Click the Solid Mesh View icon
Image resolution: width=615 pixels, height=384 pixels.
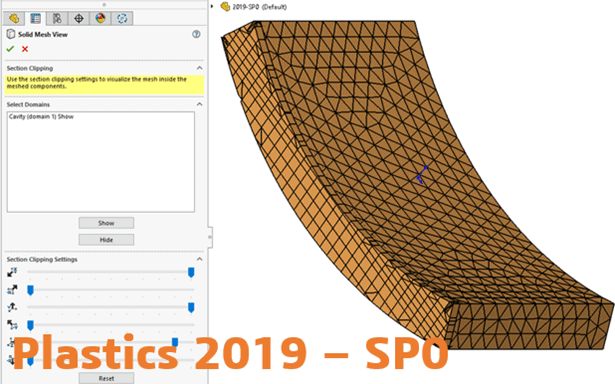click(x=11, y=34)
